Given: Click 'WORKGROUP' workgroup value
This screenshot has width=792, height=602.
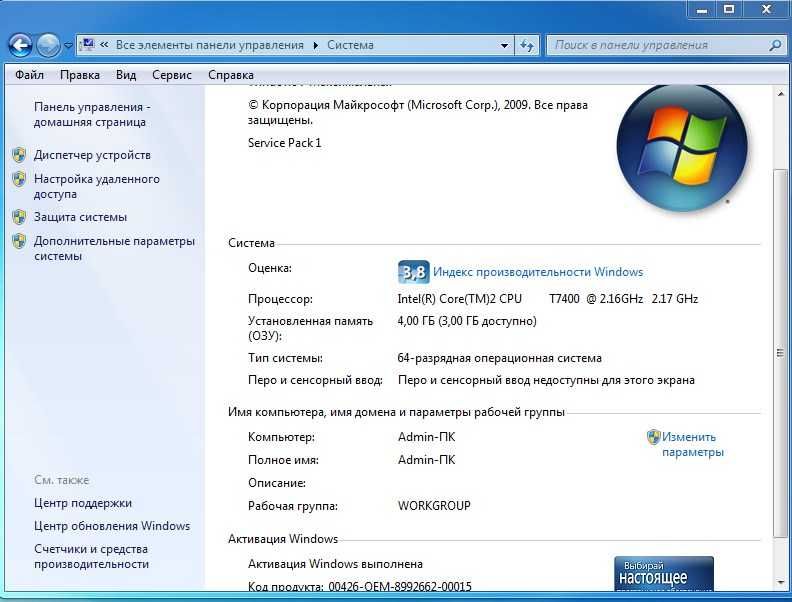Looking at the screenshot, I should [434, 506].
